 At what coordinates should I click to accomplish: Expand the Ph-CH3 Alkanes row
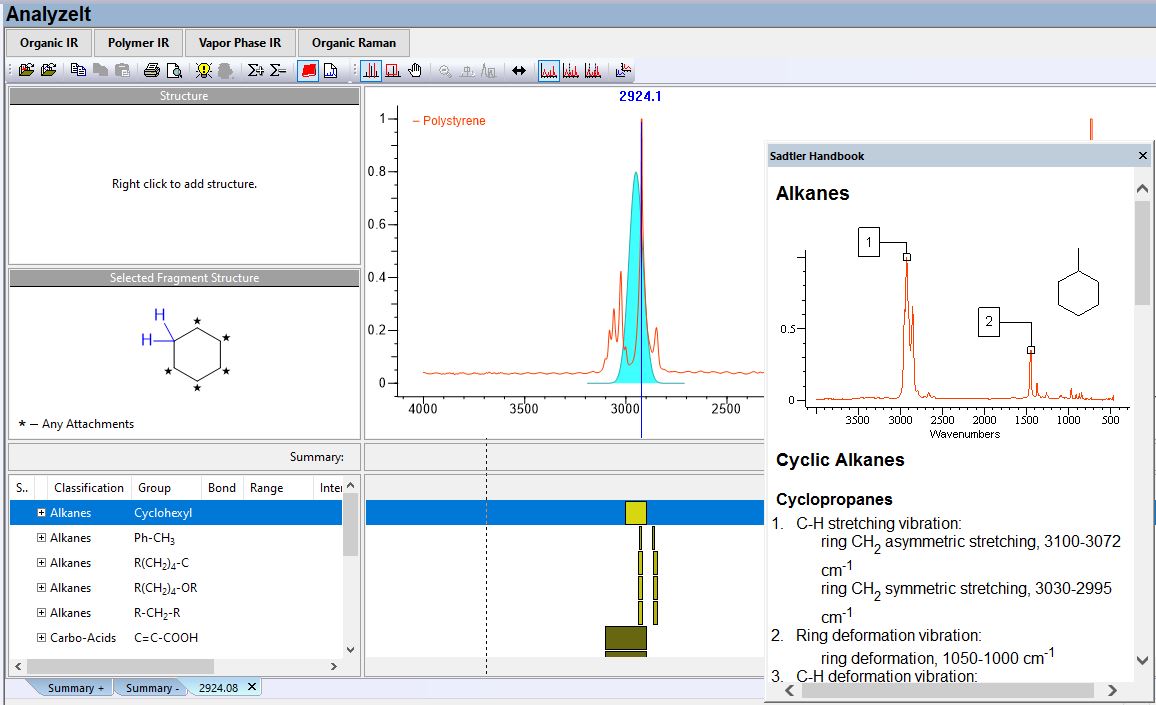pos(41,538)
